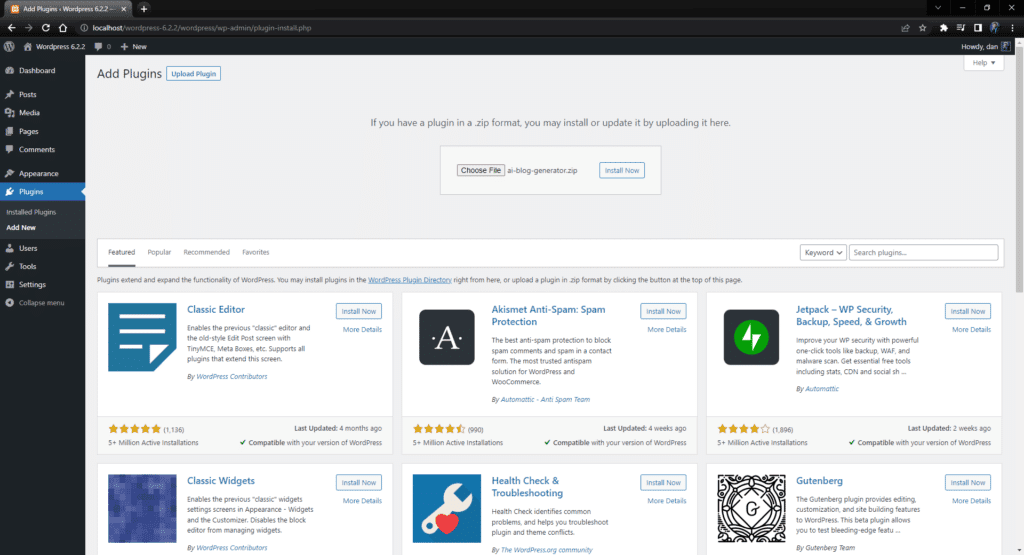Image resolution: width=1024 pixels, height=555 pixels.
Task: Click the Plugins sidebar item
Action: 42,192
